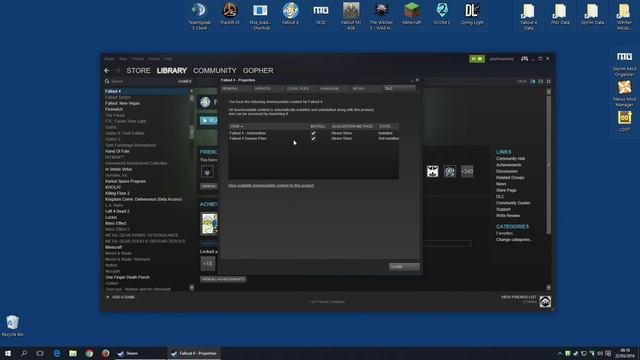640x360 pixels.
Task: Open the Fallout NV 4GB desktop icon
Action: (351, 16)
